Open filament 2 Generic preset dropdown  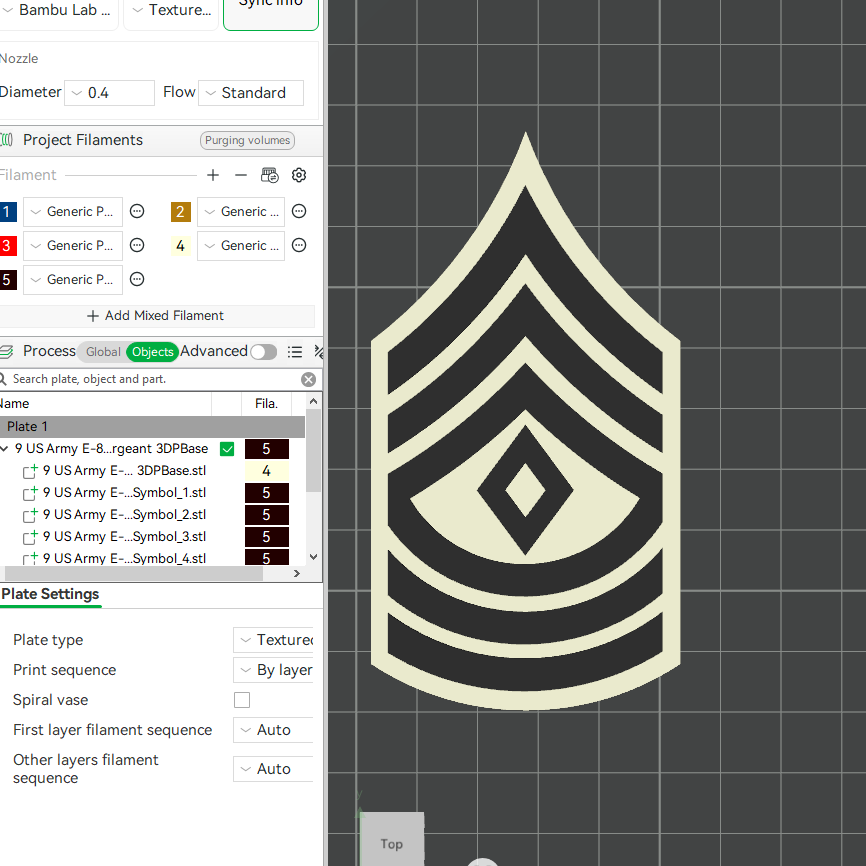pos(241,212)
